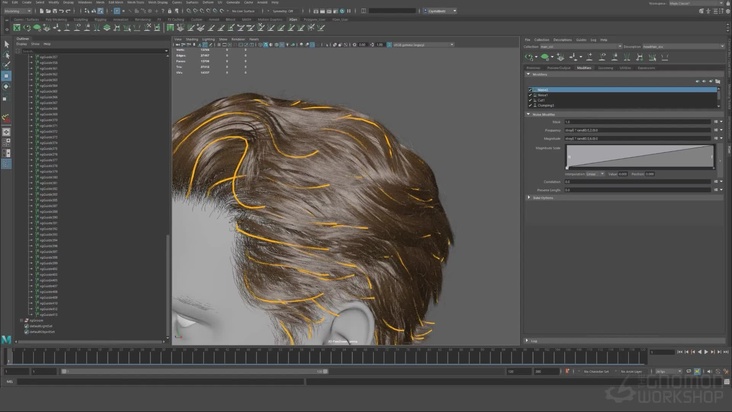This screenshot has height=412, width=732.
Task: Click the Undo arrow icon in status line
Action: (x=61, y=11)
